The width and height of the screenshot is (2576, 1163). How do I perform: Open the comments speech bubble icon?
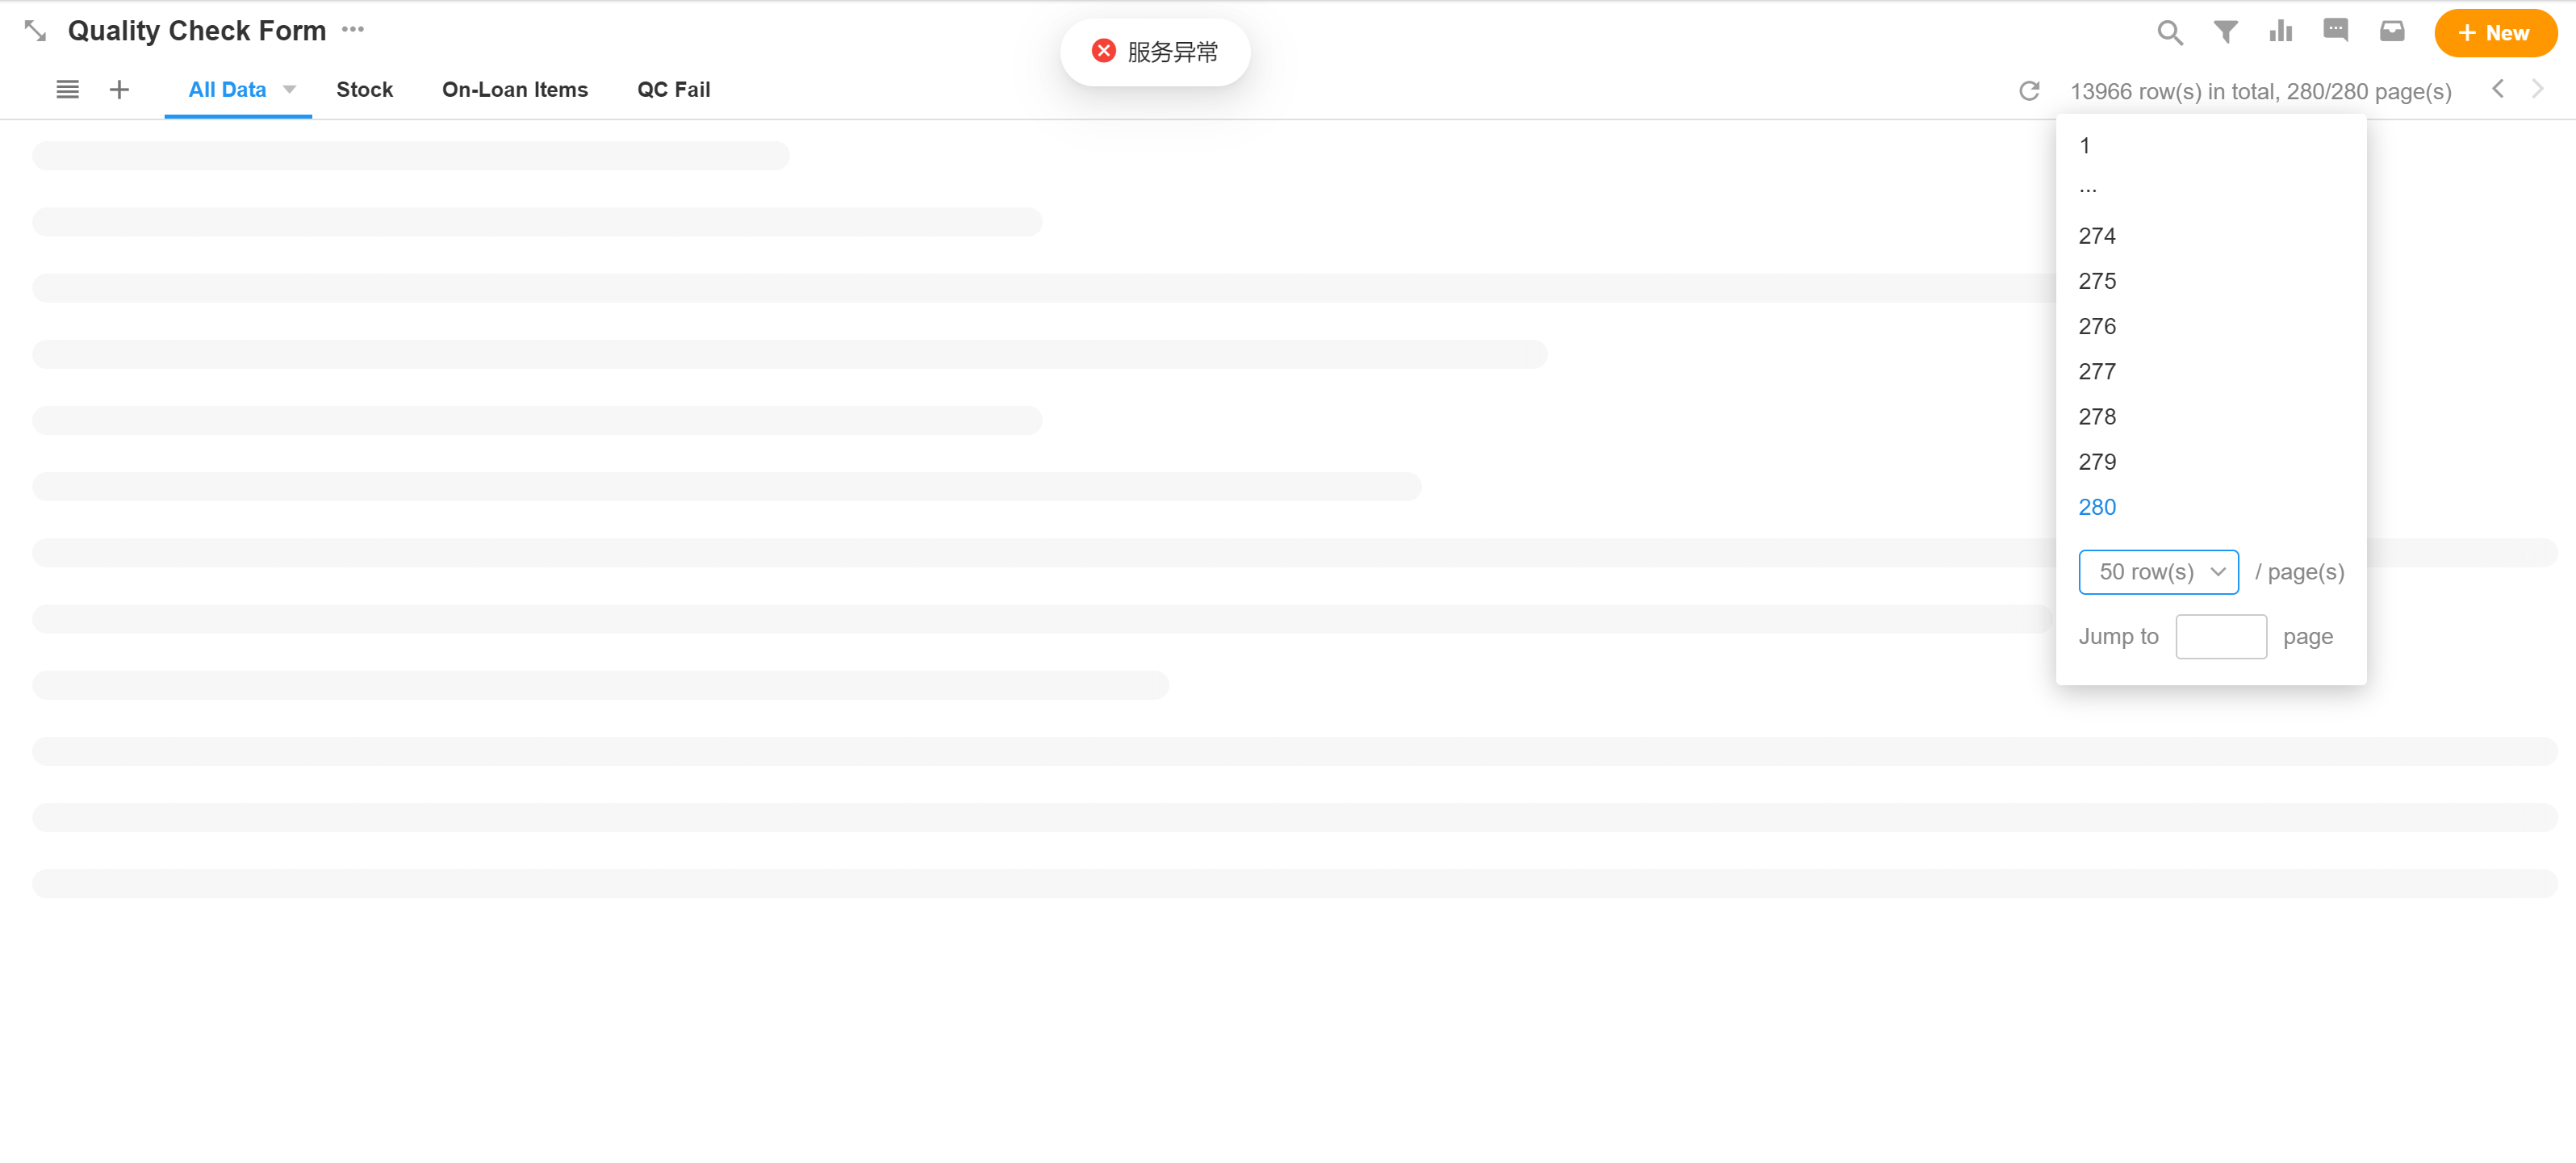point(2336,31)
